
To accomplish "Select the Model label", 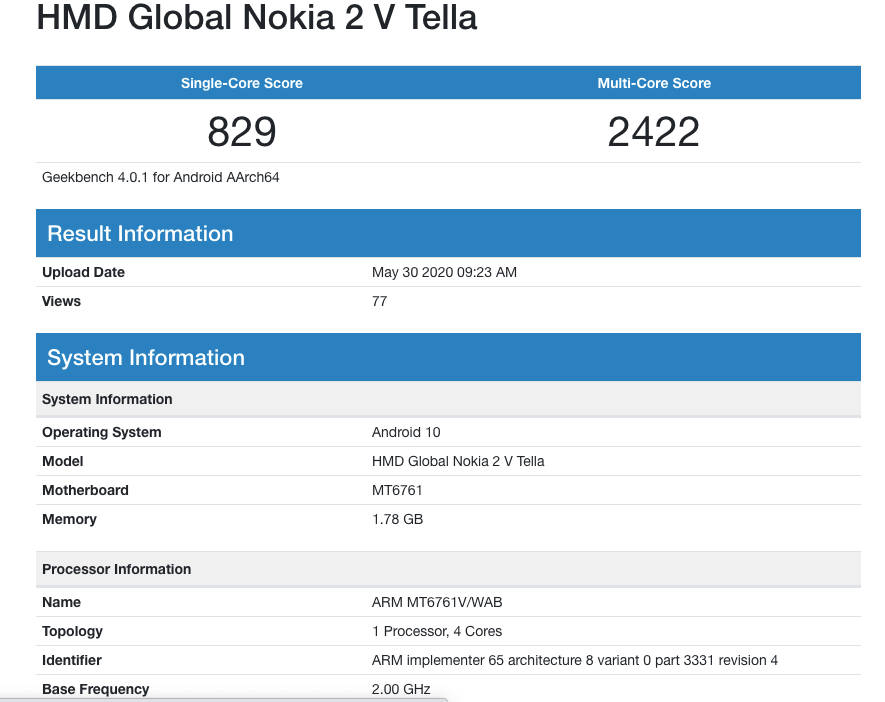I will [63, 461].
